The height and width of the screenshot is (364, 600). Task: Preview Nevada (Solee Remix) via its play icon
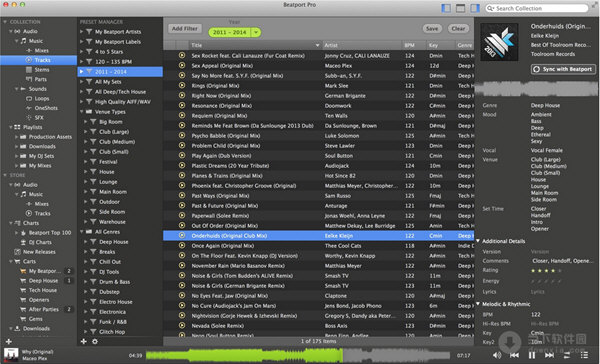(x=182, y=326)
